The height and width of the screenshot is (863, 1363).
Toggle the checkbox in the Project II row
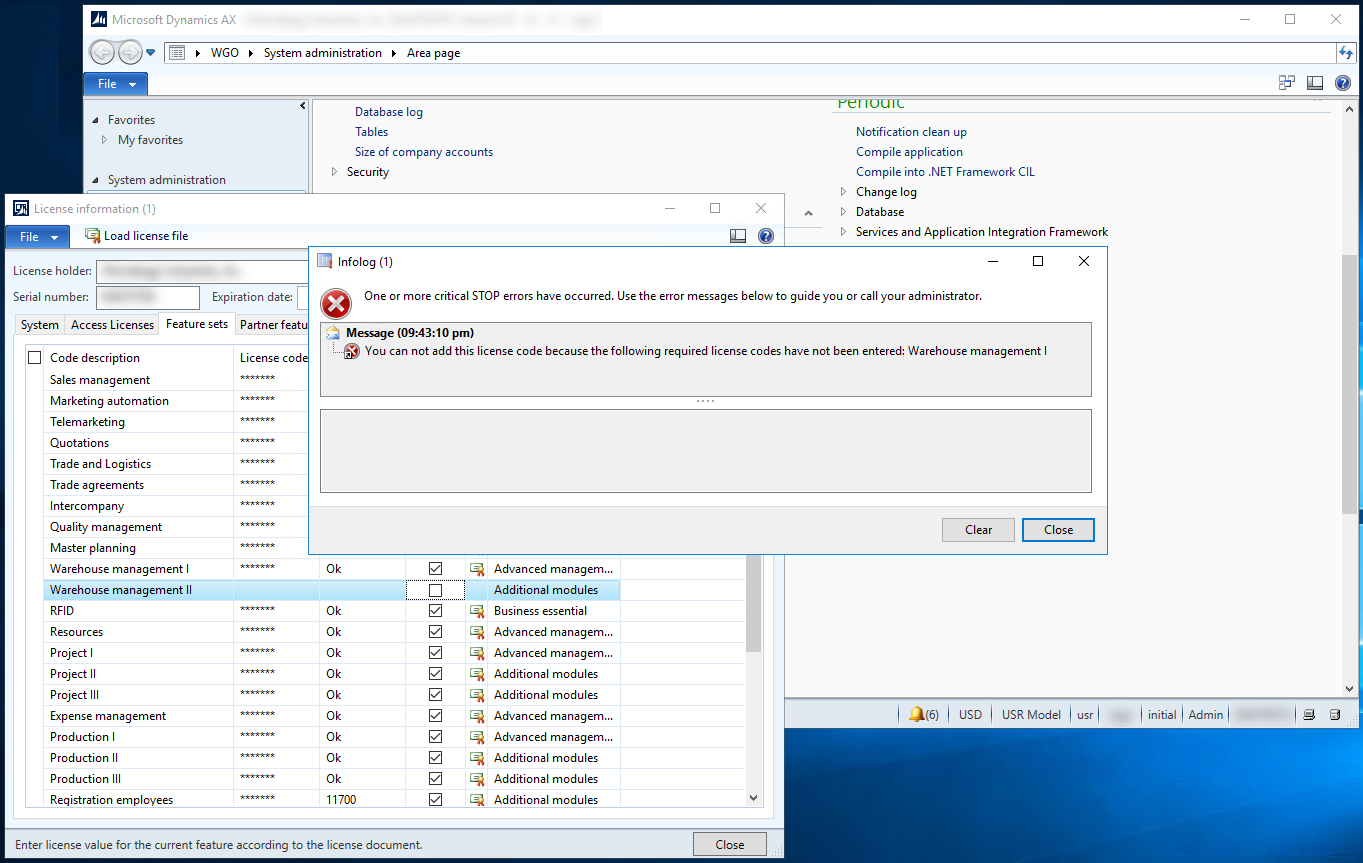point(435,674)
